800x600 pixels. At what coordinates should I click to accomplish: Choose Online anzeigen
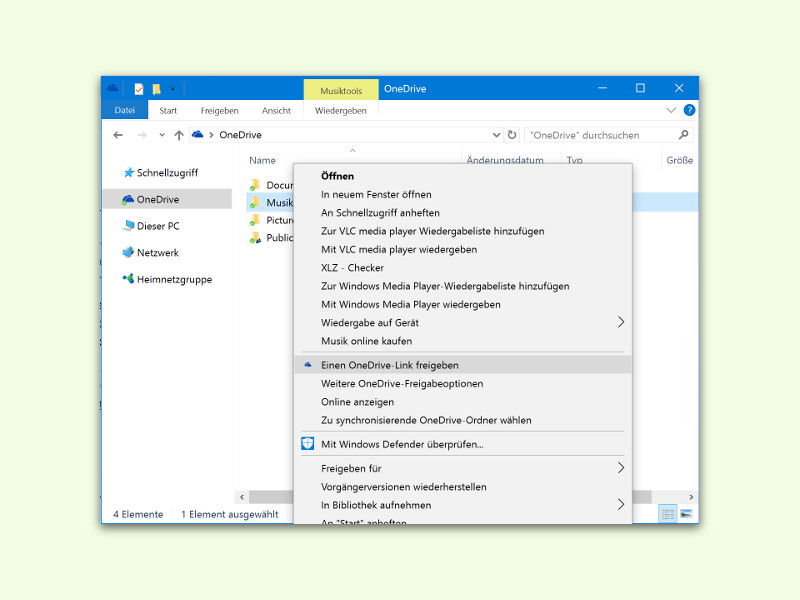463,402
